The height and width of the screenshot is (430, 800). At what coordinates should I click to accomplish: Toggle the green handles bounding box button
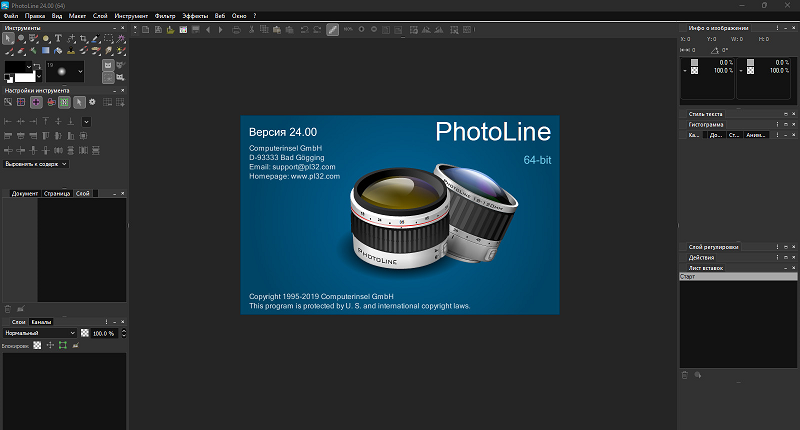(64, 102)
